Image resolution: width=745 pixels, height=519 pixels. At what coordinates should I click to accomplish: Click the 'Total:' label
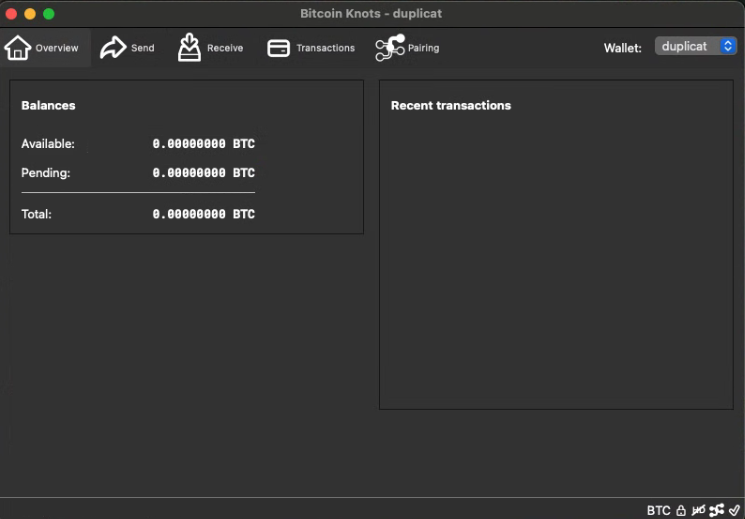click(36, 214)
